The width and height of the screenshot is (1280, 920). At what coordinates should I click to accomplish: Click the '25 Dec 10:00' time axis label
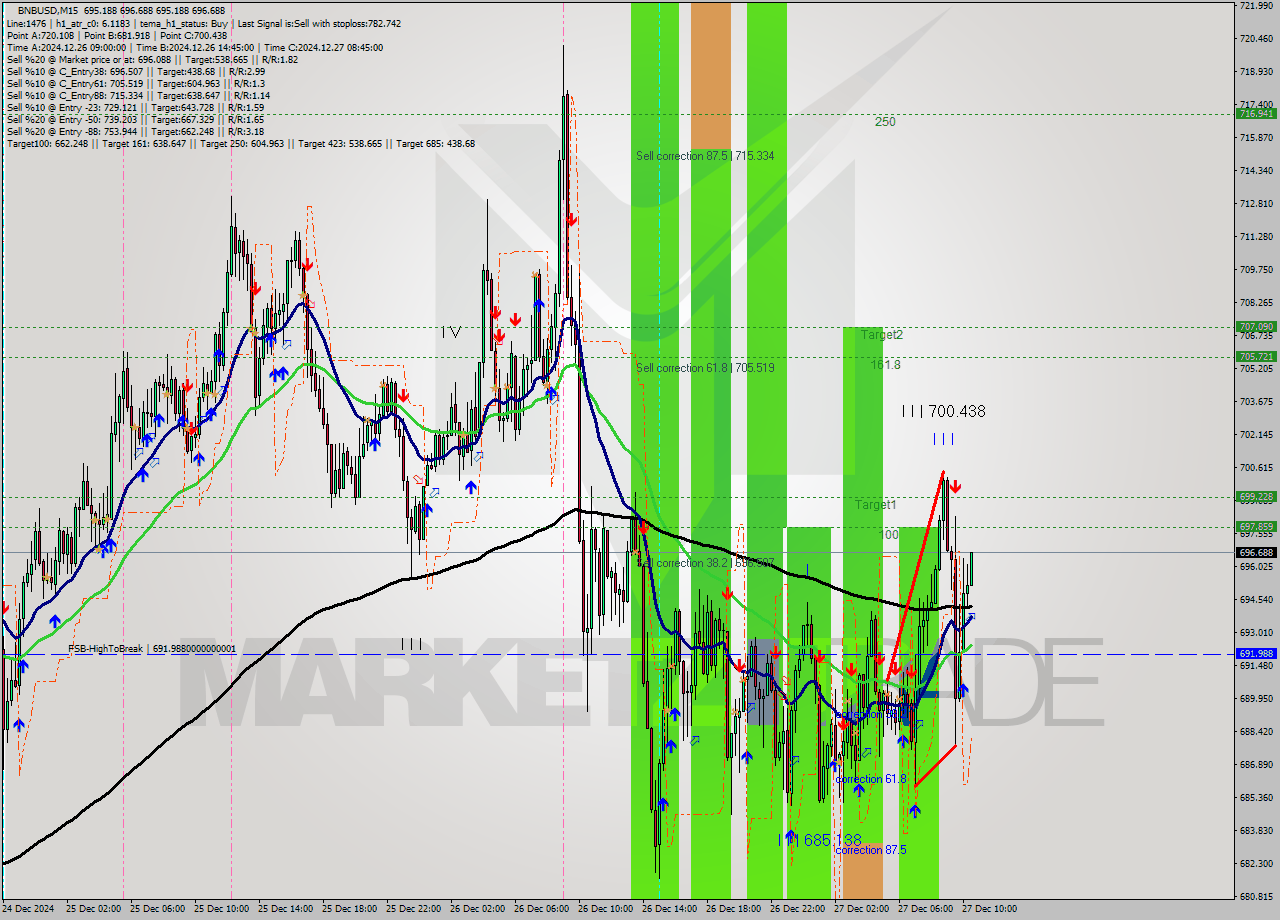[220, 909]
